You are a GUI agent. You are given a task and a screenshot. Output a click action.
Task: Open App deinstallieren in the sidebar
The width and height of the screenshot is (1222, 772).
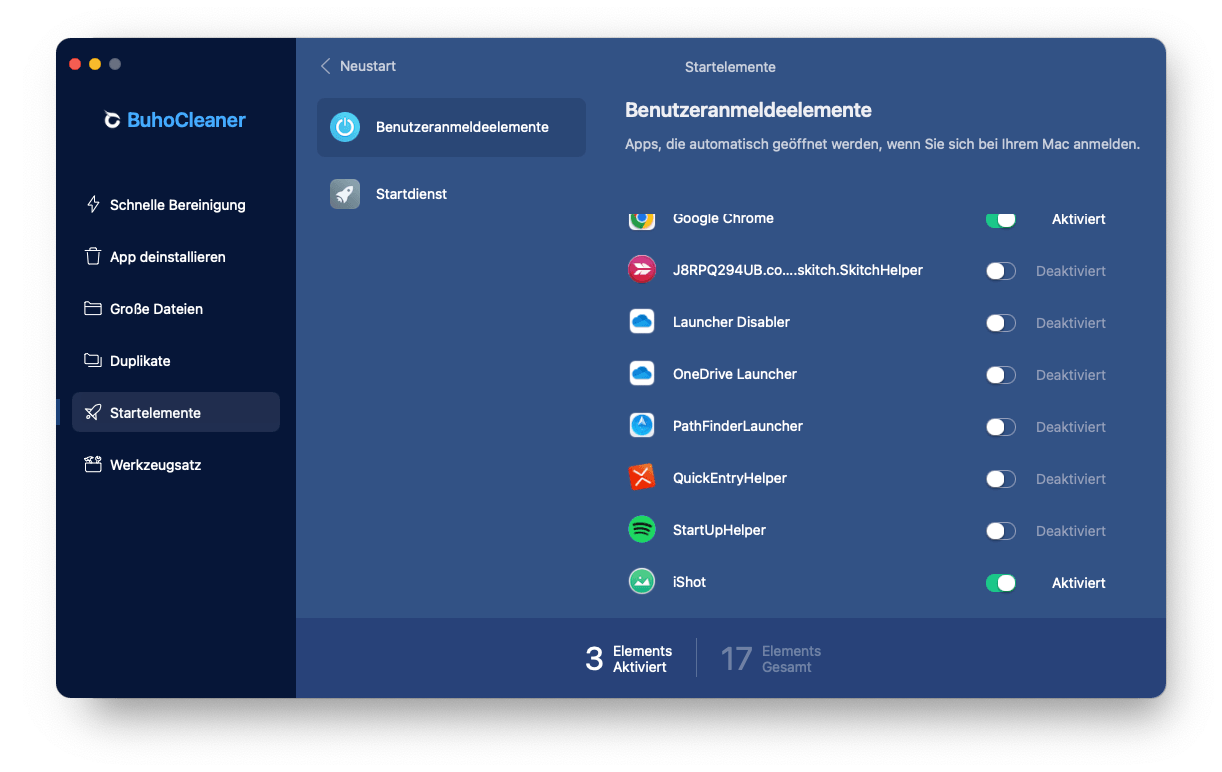tap(167, 257)
